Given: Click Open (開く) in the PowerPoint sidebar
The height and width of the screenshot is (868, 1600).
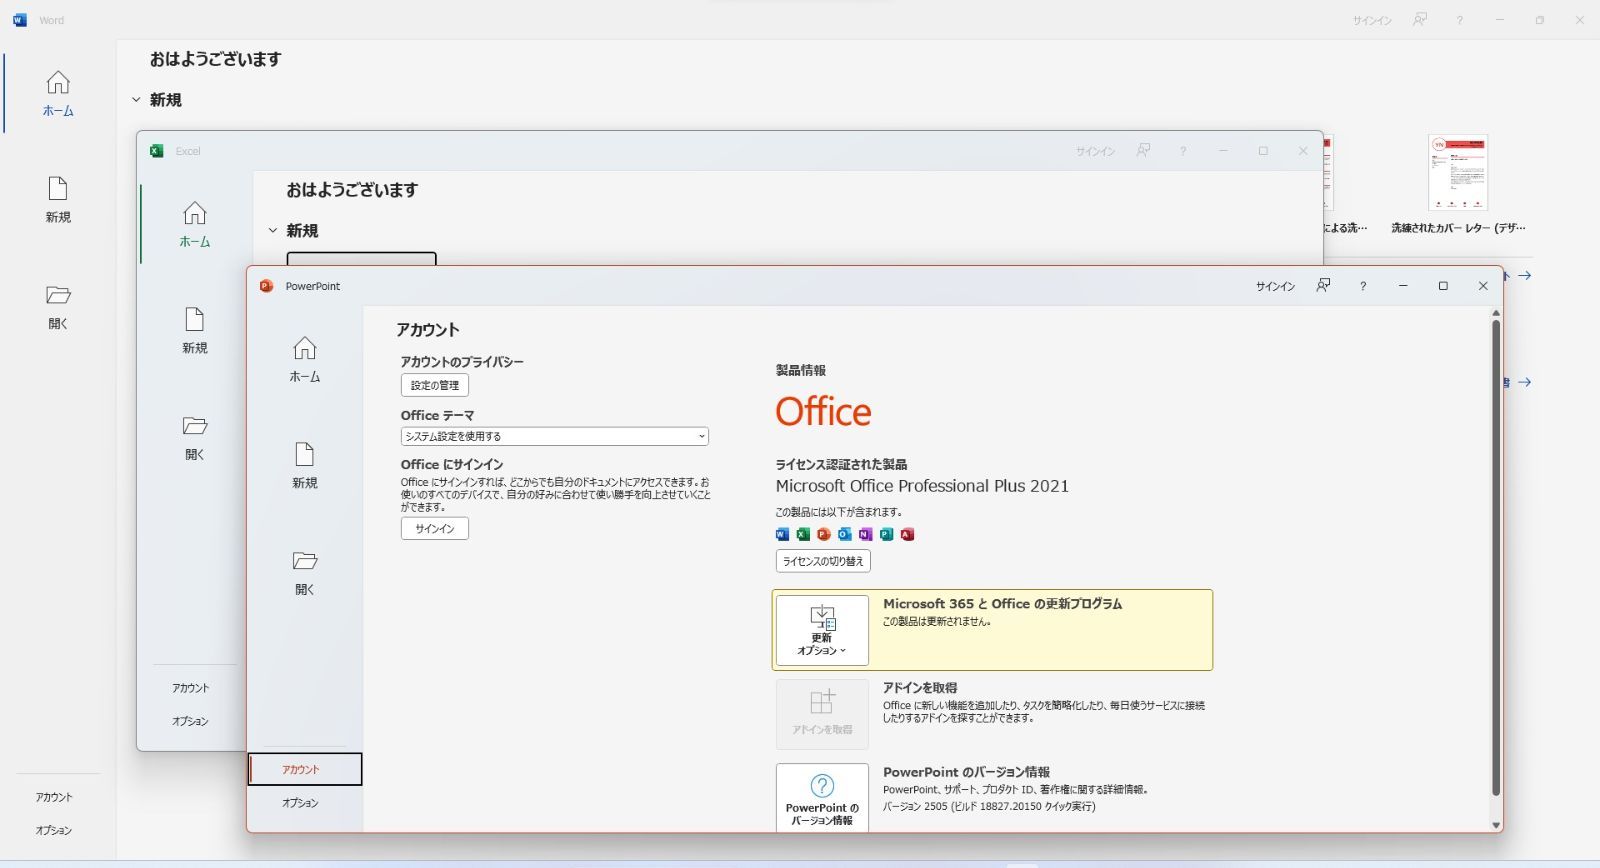Looking at the screenshot, I should (x=305, y=573).
